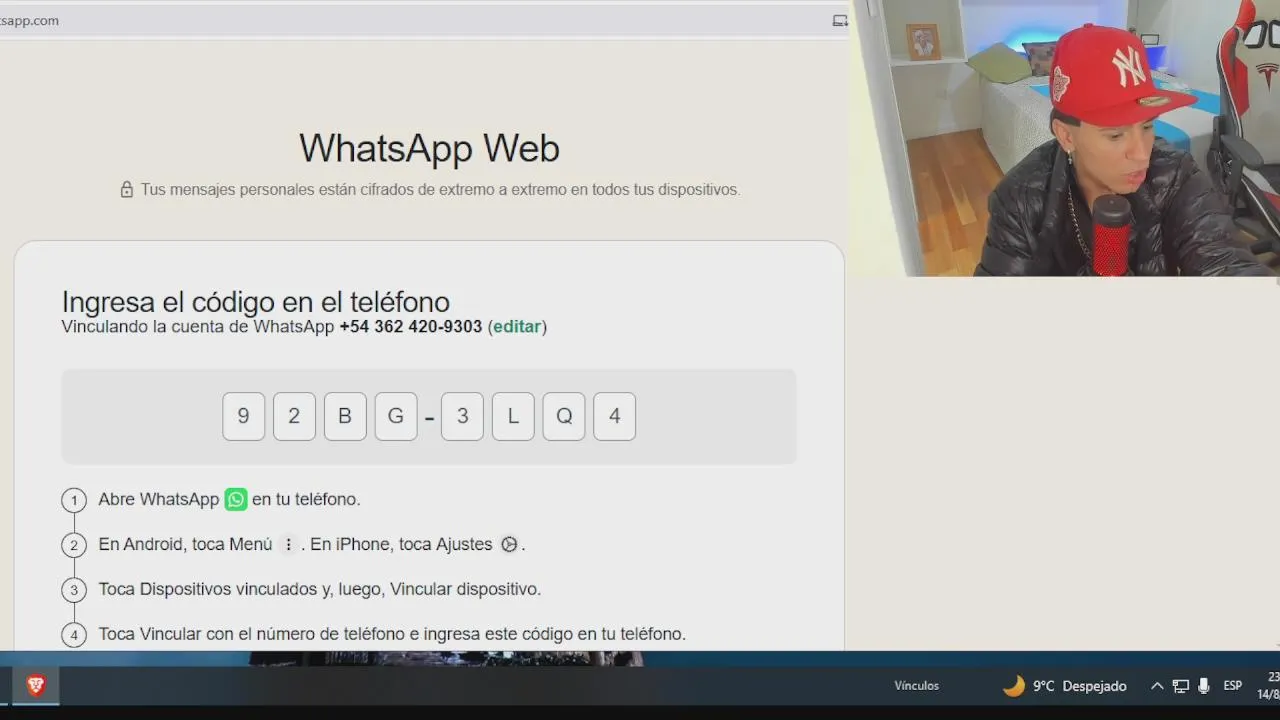Click the microphone icon in system tray

(1204, 686)
